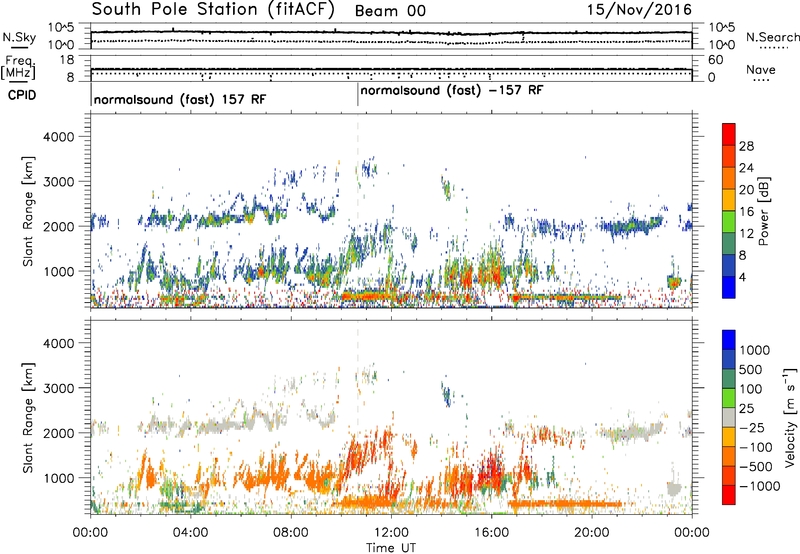Viewport: 800px width, 554px height.
Task: Click the light green segment of Velocity colorbar
Action: (x=729, y=398)
